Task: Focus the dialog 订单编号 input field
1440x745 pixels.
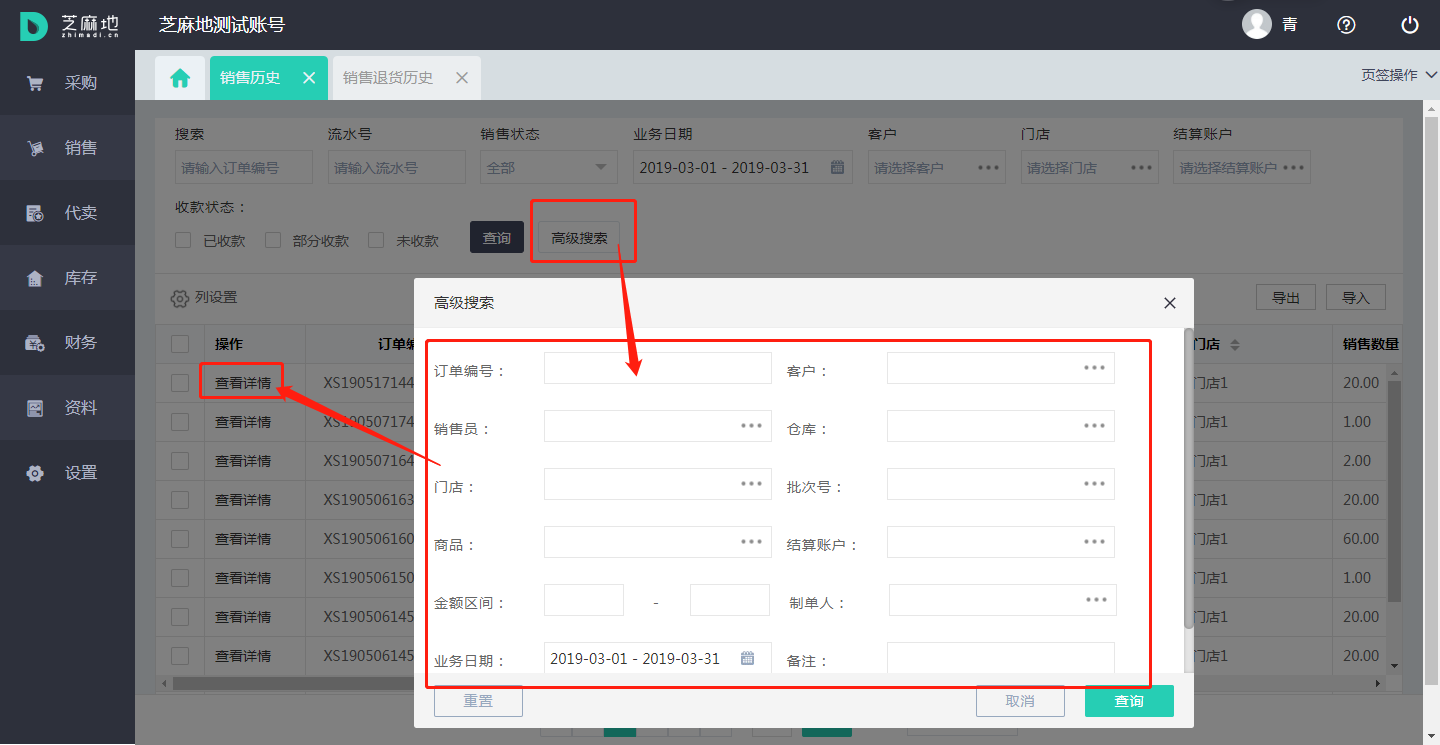Action: tap(658, 368)
